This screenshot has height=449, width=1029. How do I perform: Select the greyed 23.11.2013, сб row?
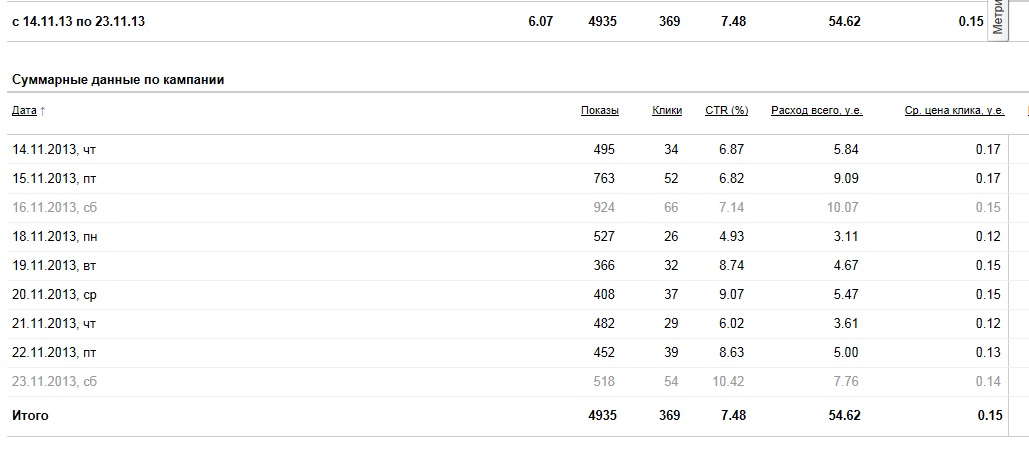click(x=507, y=381)
